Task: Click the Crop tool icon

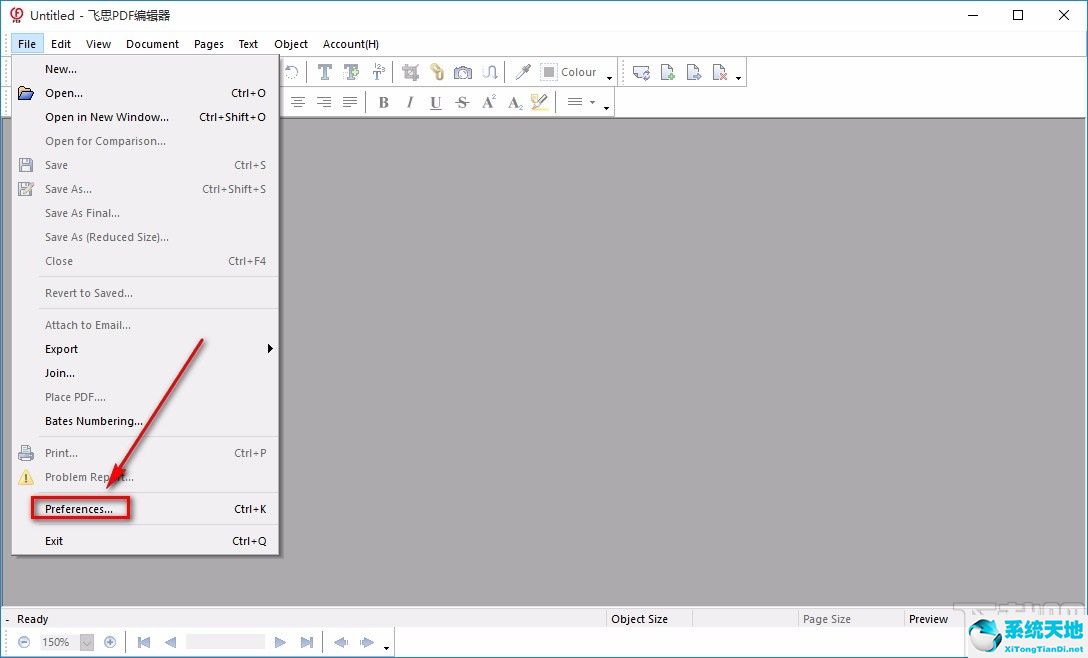Action: 410,72
